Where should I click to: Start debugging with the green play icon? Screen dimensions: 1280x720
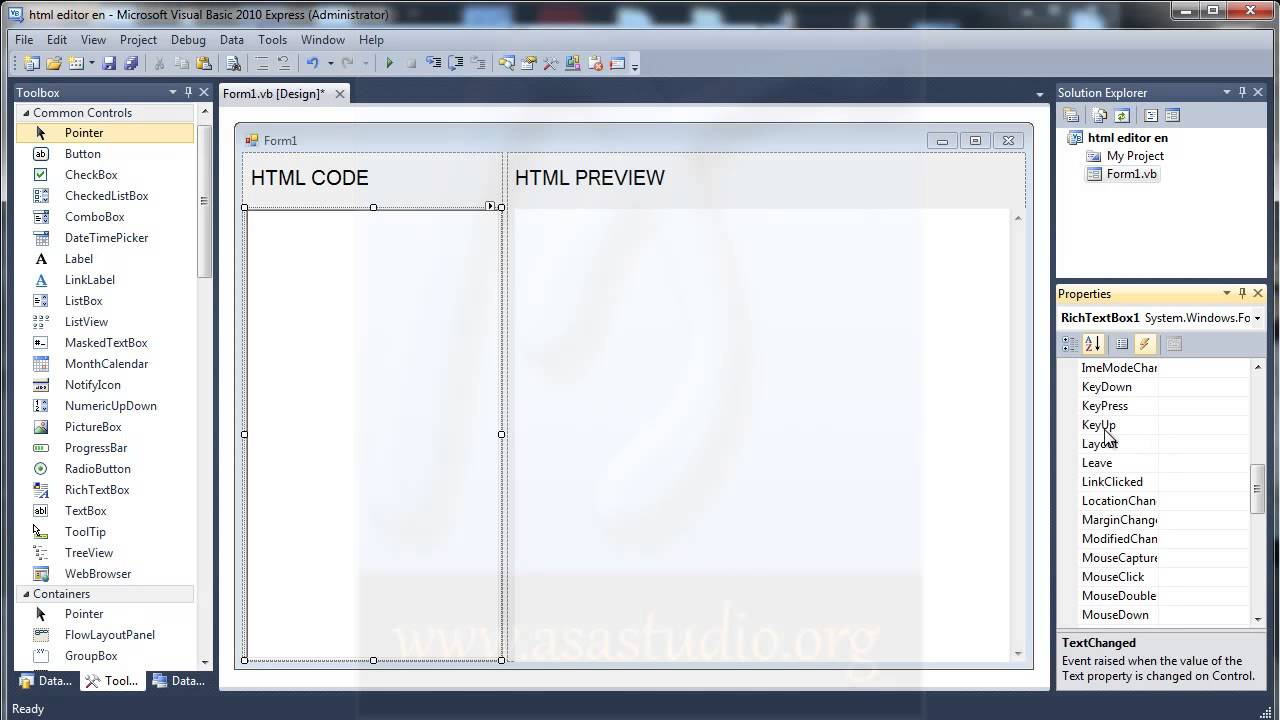[389, 63]
